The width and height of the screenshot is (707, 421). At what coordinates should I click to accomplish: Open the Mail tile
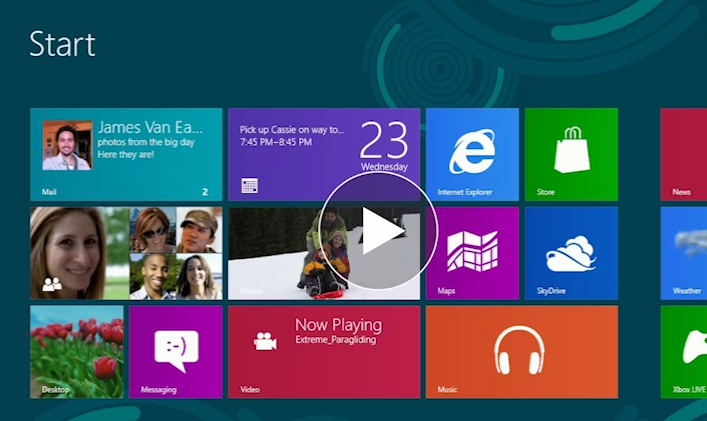(126, 154)
